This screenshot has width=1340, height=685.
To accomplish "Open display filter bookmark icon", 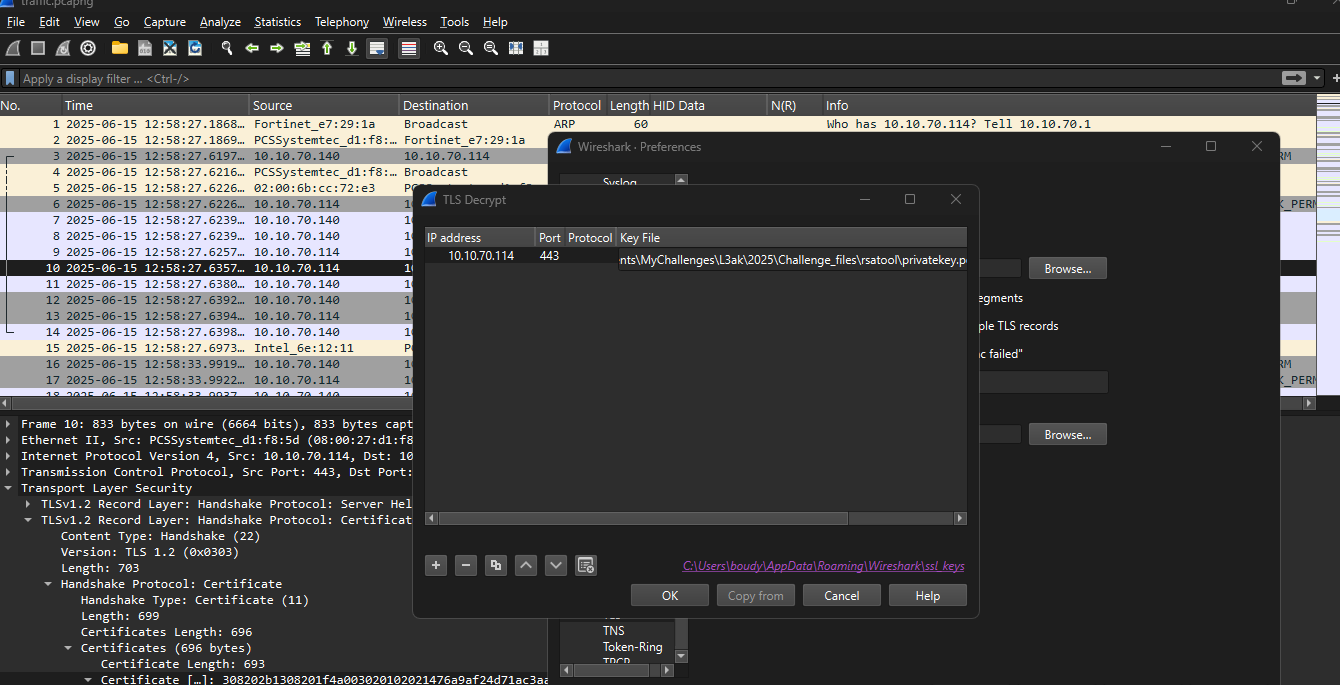I will [x=10, y=78].
